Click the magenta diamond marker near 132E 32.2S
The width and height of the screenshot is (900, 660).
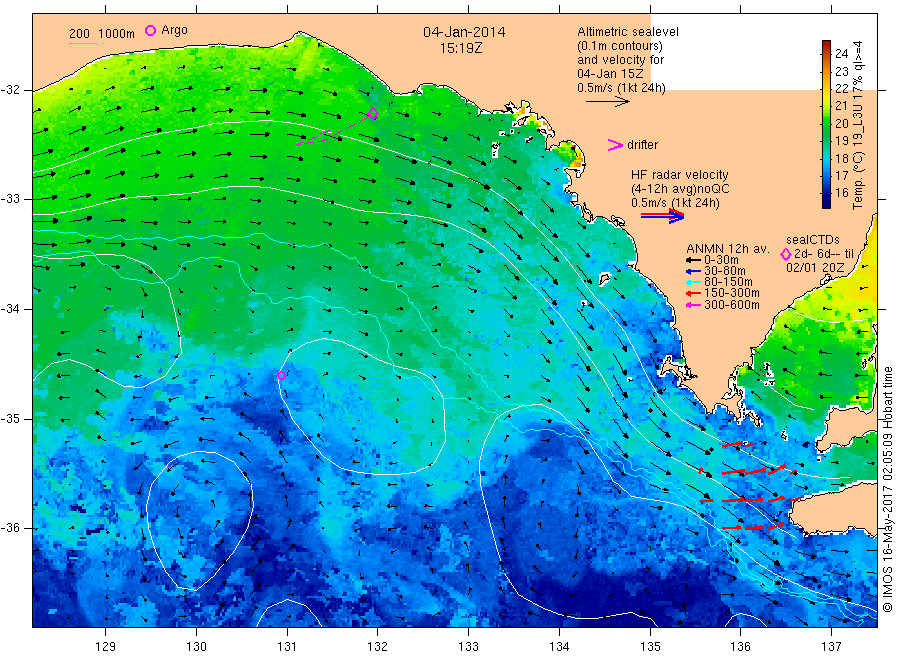[373, 114]
